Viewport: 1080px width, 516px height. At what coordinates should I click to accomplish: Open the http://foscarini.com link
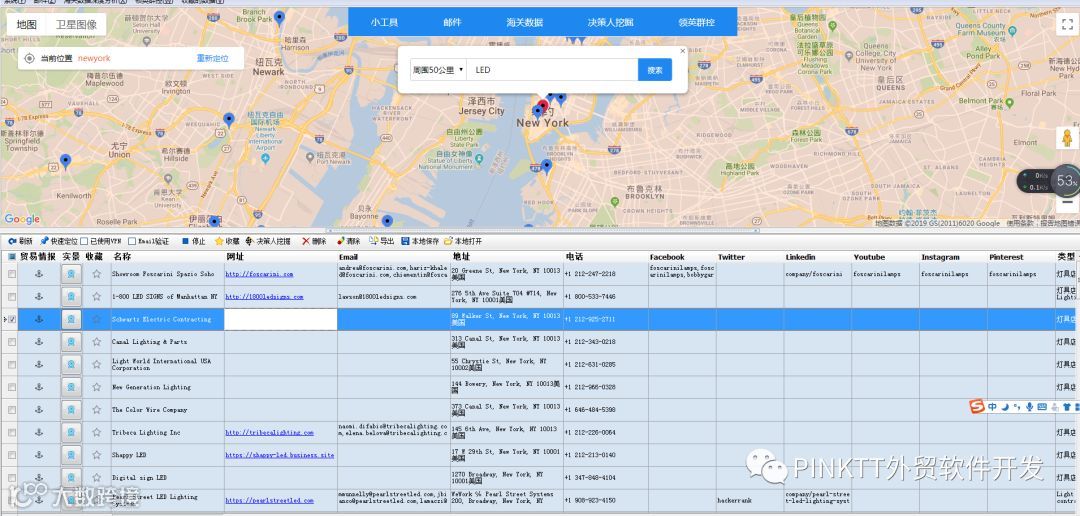[x=259, y=274]
